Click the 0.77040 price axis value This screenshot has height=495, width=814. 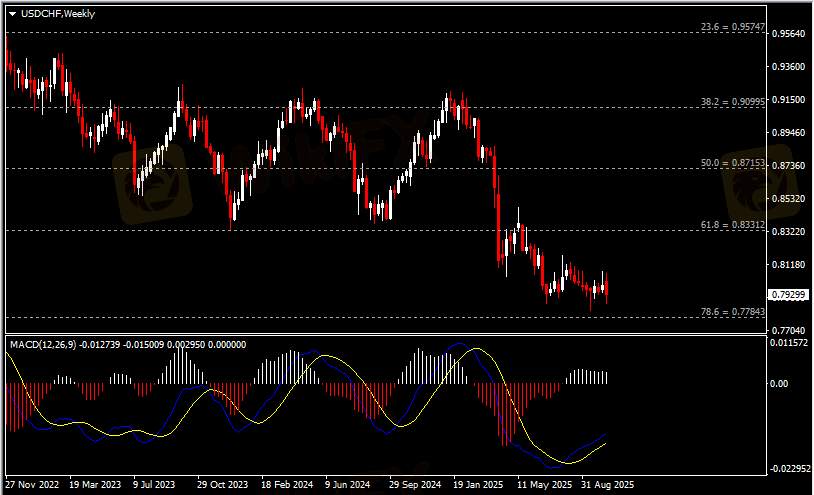(789, 331)
